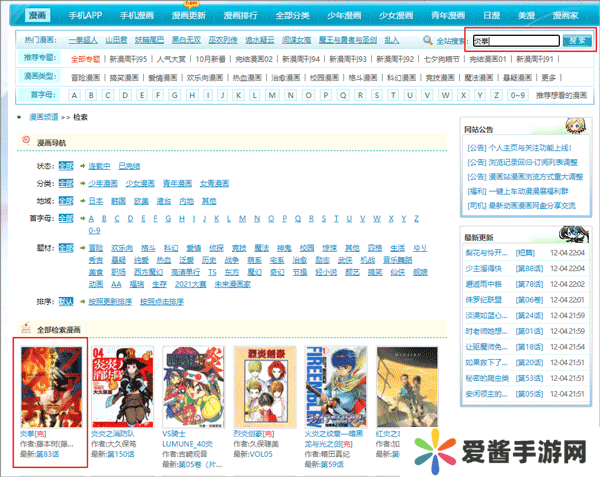Select 已完结 status filter

129,165
